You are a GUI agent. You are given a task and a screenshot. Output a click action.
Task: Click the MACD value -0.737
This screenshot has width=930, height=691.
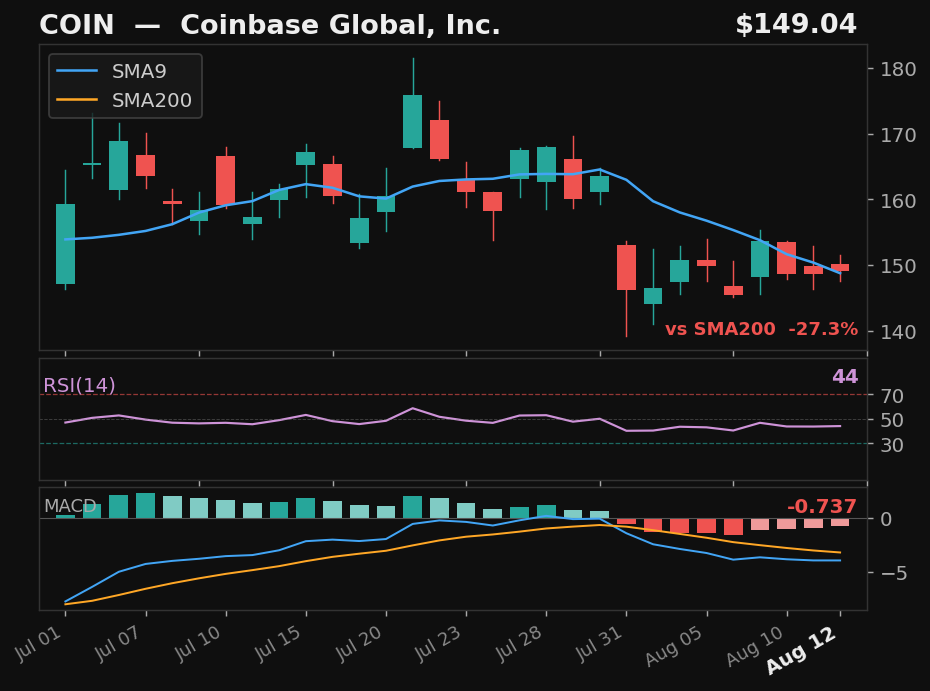click(x=821, y=507)
